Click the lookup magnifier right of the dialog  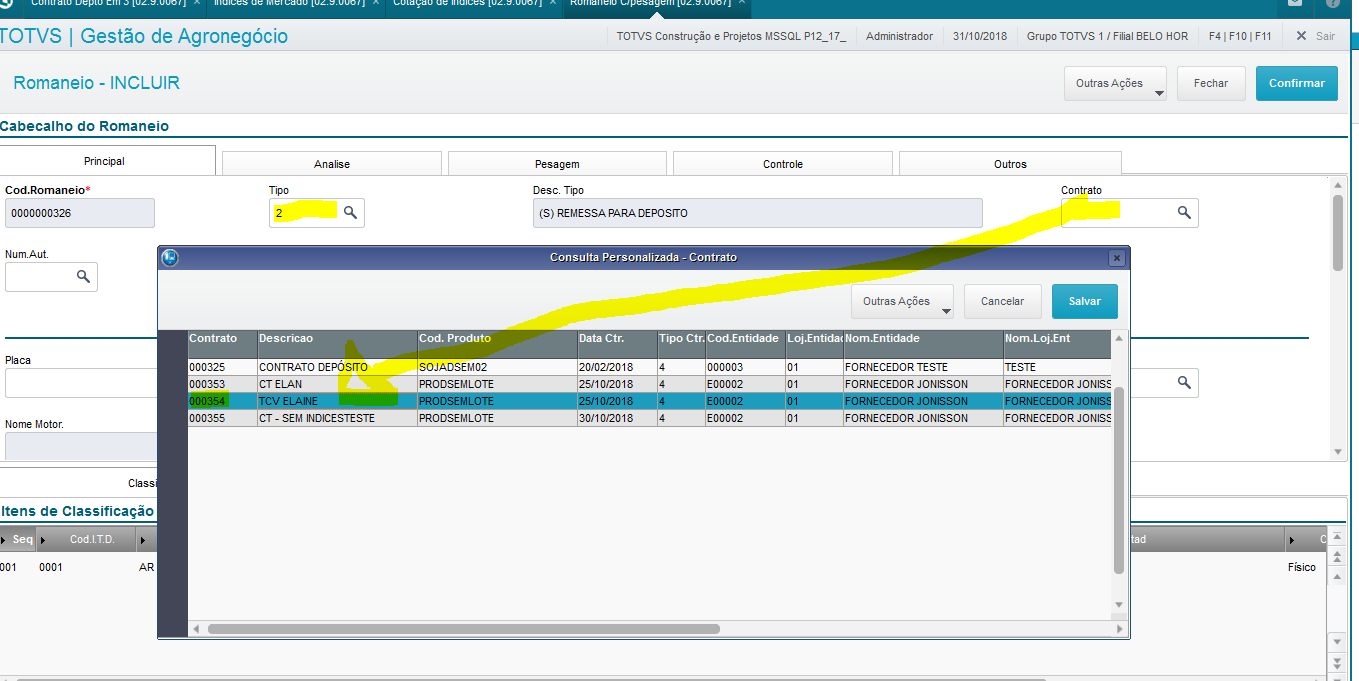coord(1184,382)
